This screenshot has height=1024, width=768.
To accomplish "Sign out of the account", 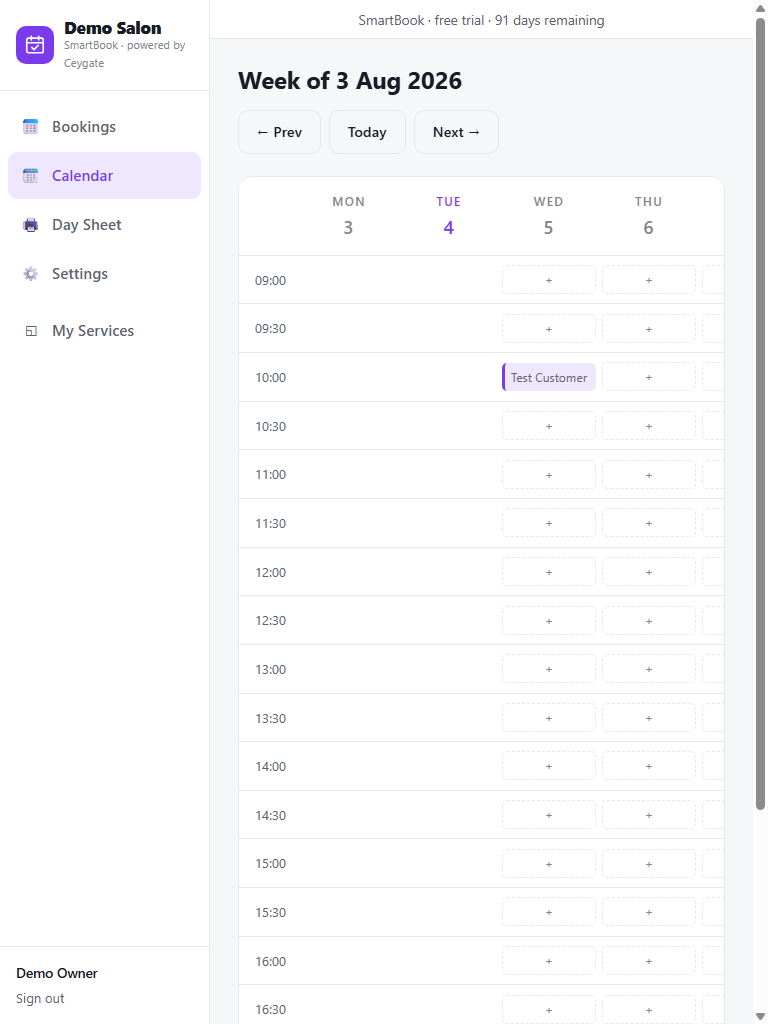I will point(40,999).
